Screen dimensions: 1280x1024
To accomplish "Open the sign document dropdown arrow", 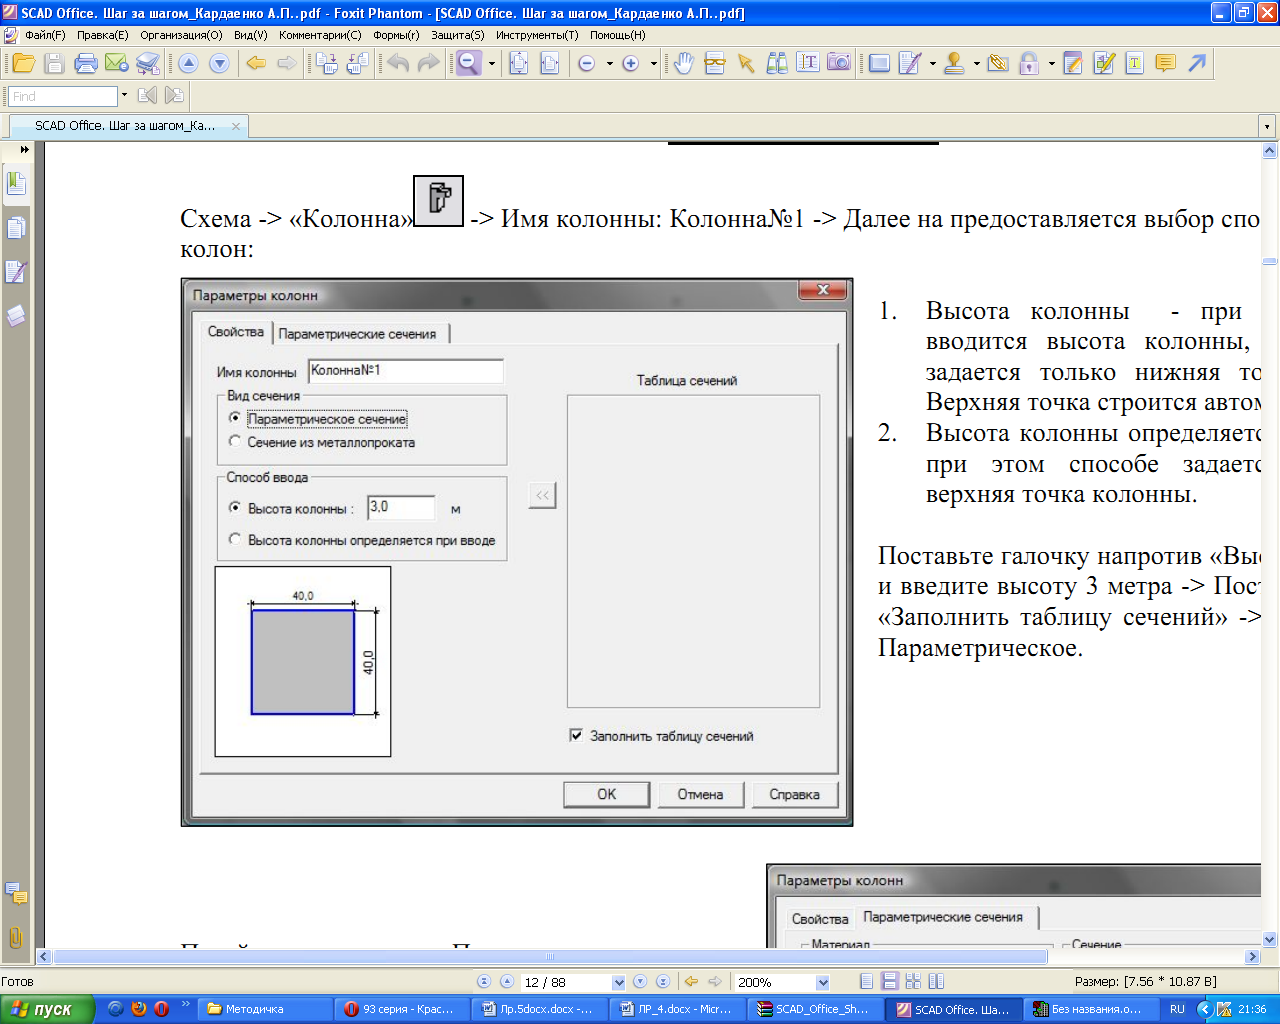I will coord(932,64).
